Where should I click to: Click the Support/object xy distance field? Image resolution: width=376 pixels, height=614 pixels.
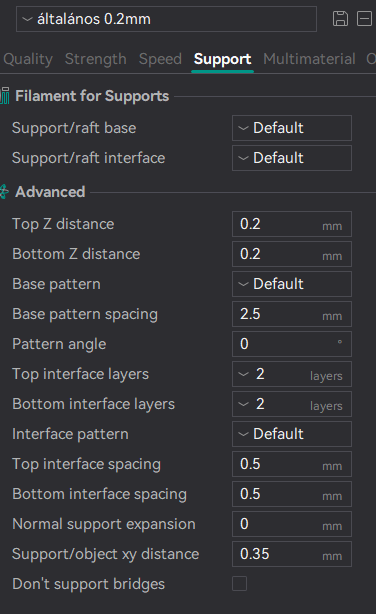point(292,554)
